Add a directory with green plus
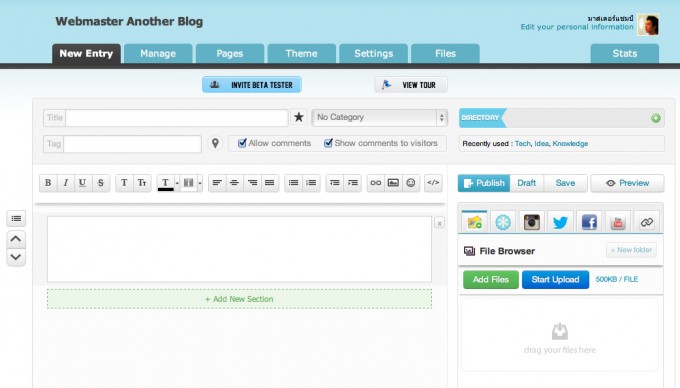This screenshot has height=388, width=680. (x=656, y=118)
